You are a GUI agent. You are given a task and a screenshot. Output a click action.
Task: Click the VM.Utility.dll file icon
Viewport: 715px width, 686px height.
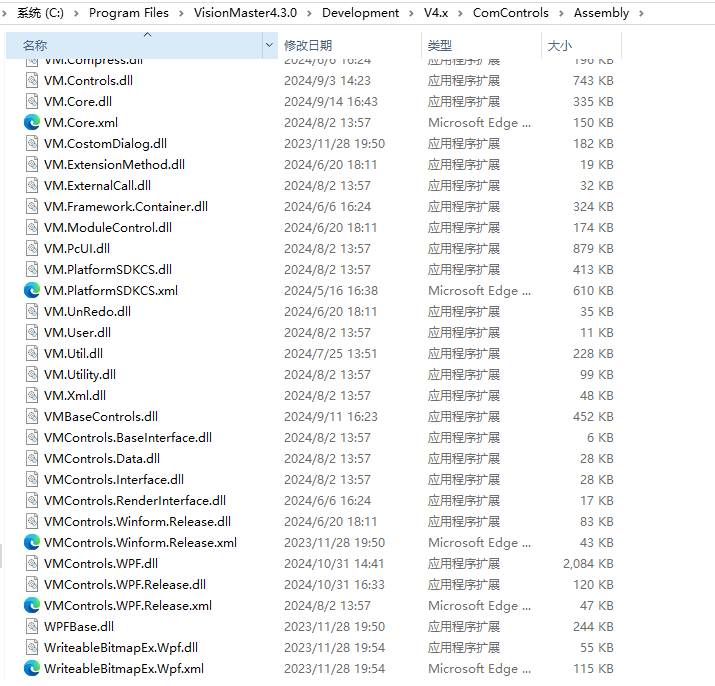click(32, 374)
